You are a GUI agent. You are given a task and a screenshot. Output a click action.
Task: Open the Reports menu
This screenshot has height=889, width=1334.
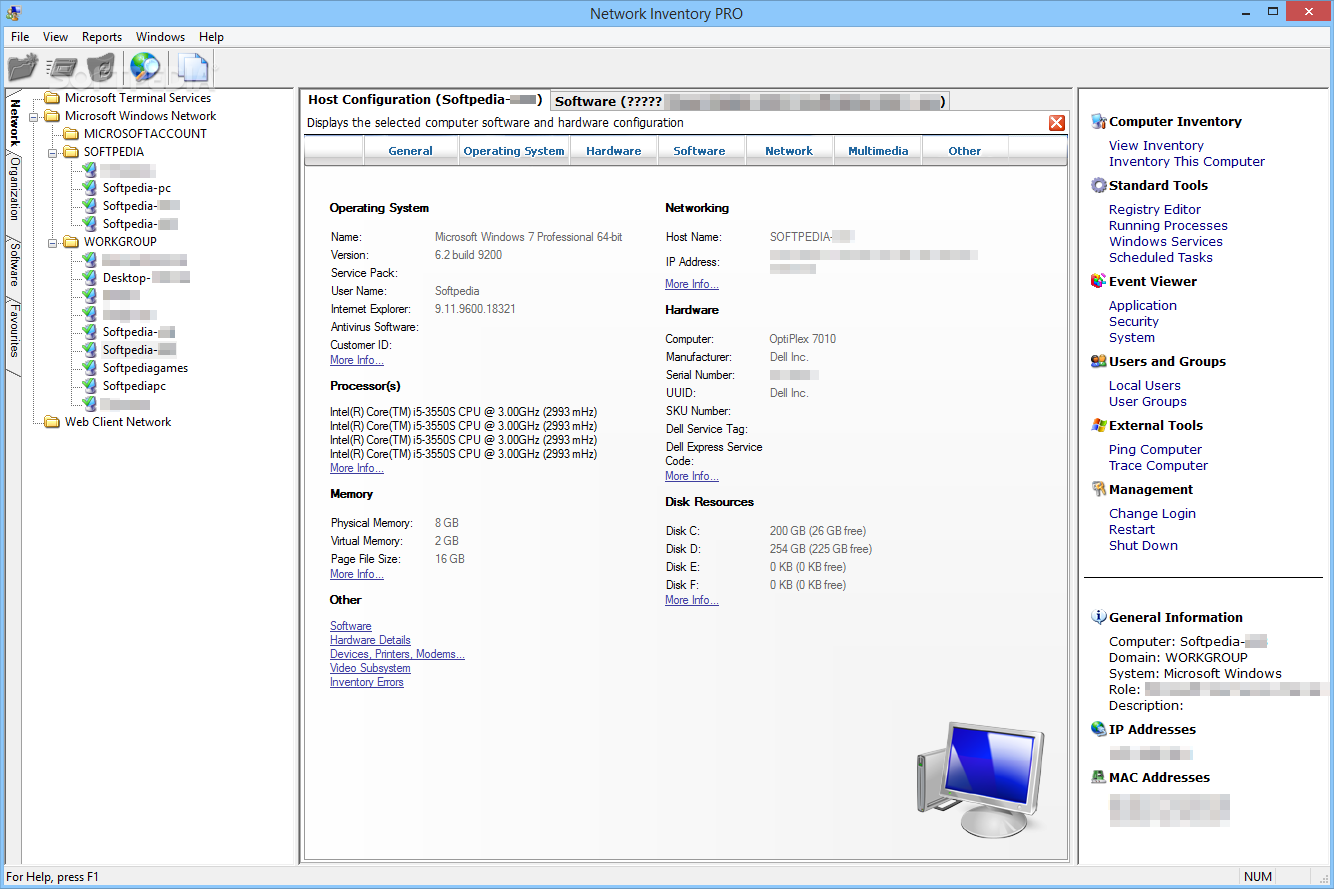[102, 37]
